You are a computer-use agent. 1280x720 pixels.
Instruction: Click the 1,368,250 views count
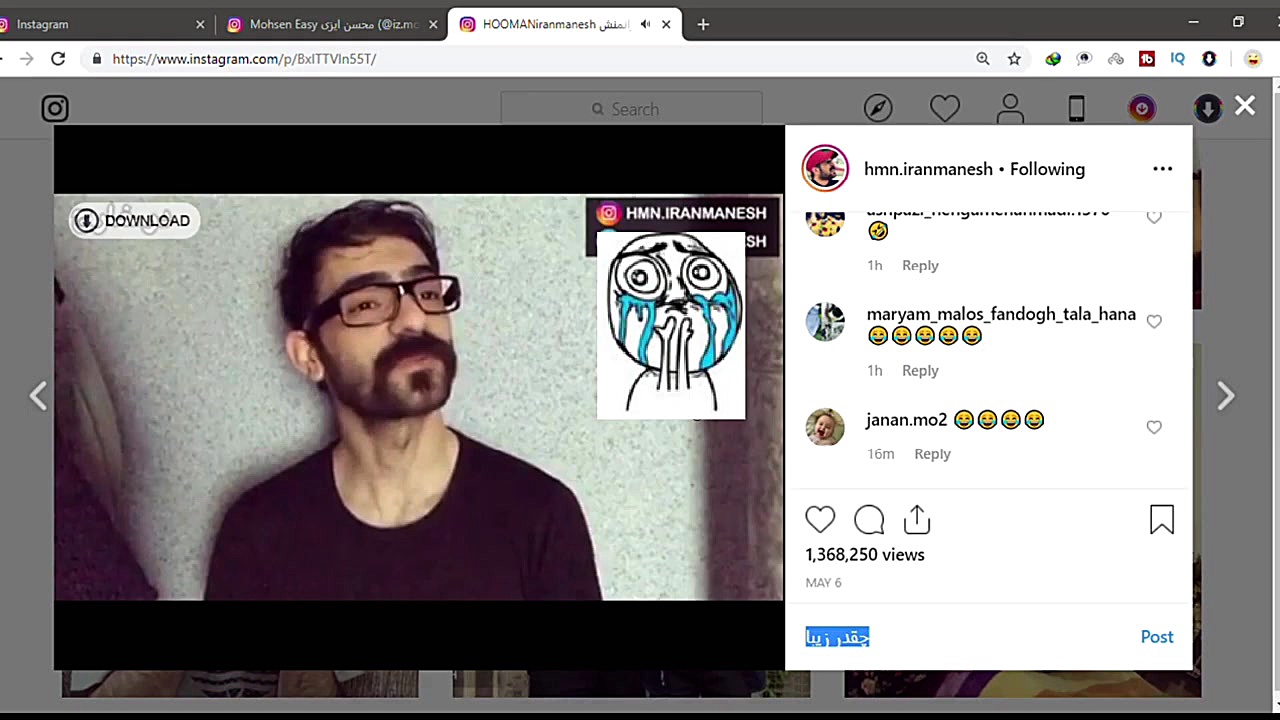point(865,555)
